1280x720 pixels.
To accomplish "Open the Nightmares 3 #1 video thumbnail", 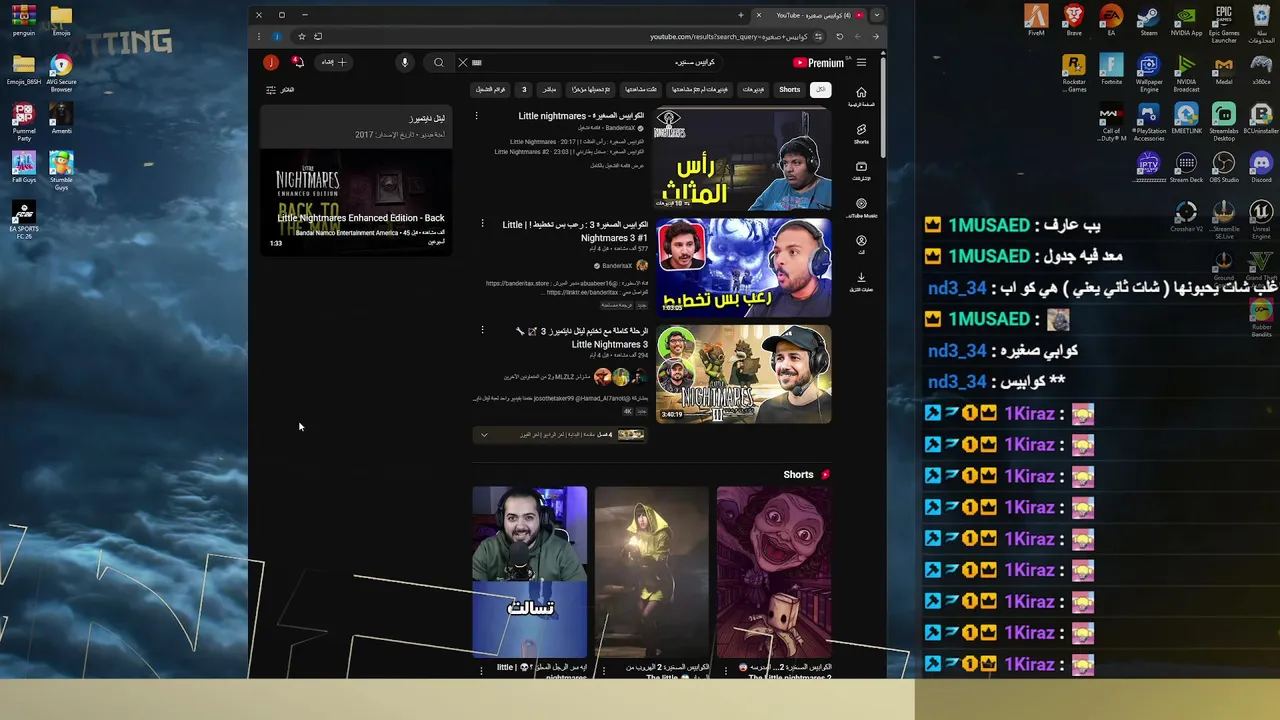I will click(x=743, y=267).
